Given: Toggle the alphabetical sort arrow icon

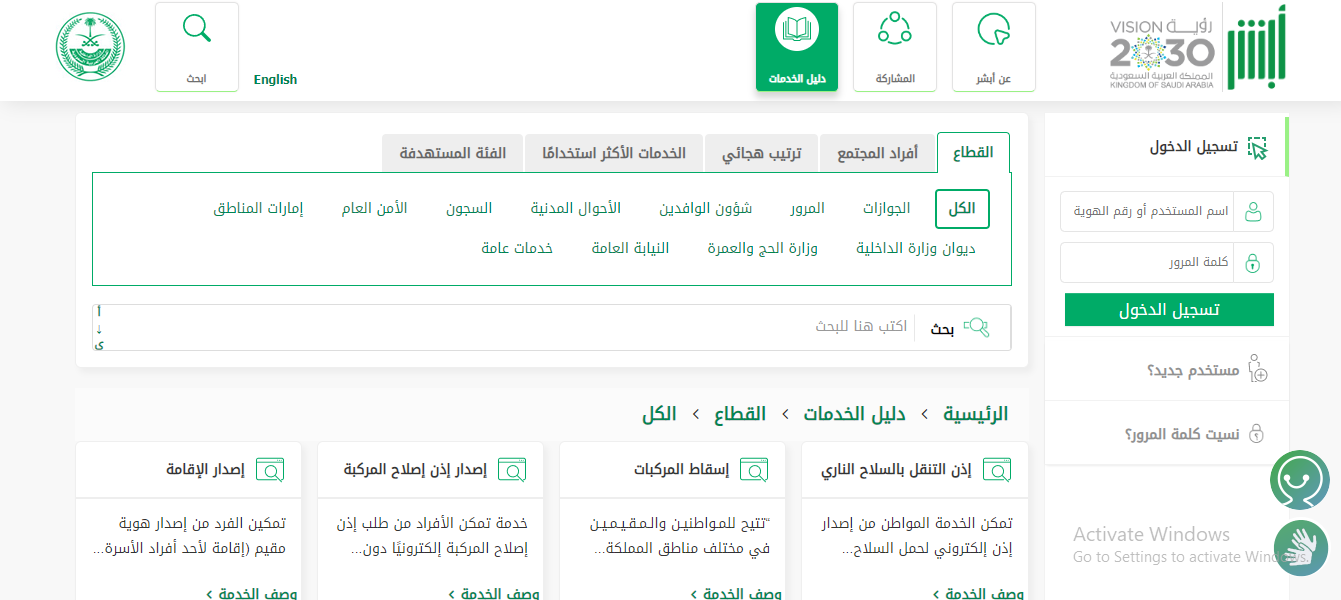Looking at the screenshot, I should click(x=99, y=328).
